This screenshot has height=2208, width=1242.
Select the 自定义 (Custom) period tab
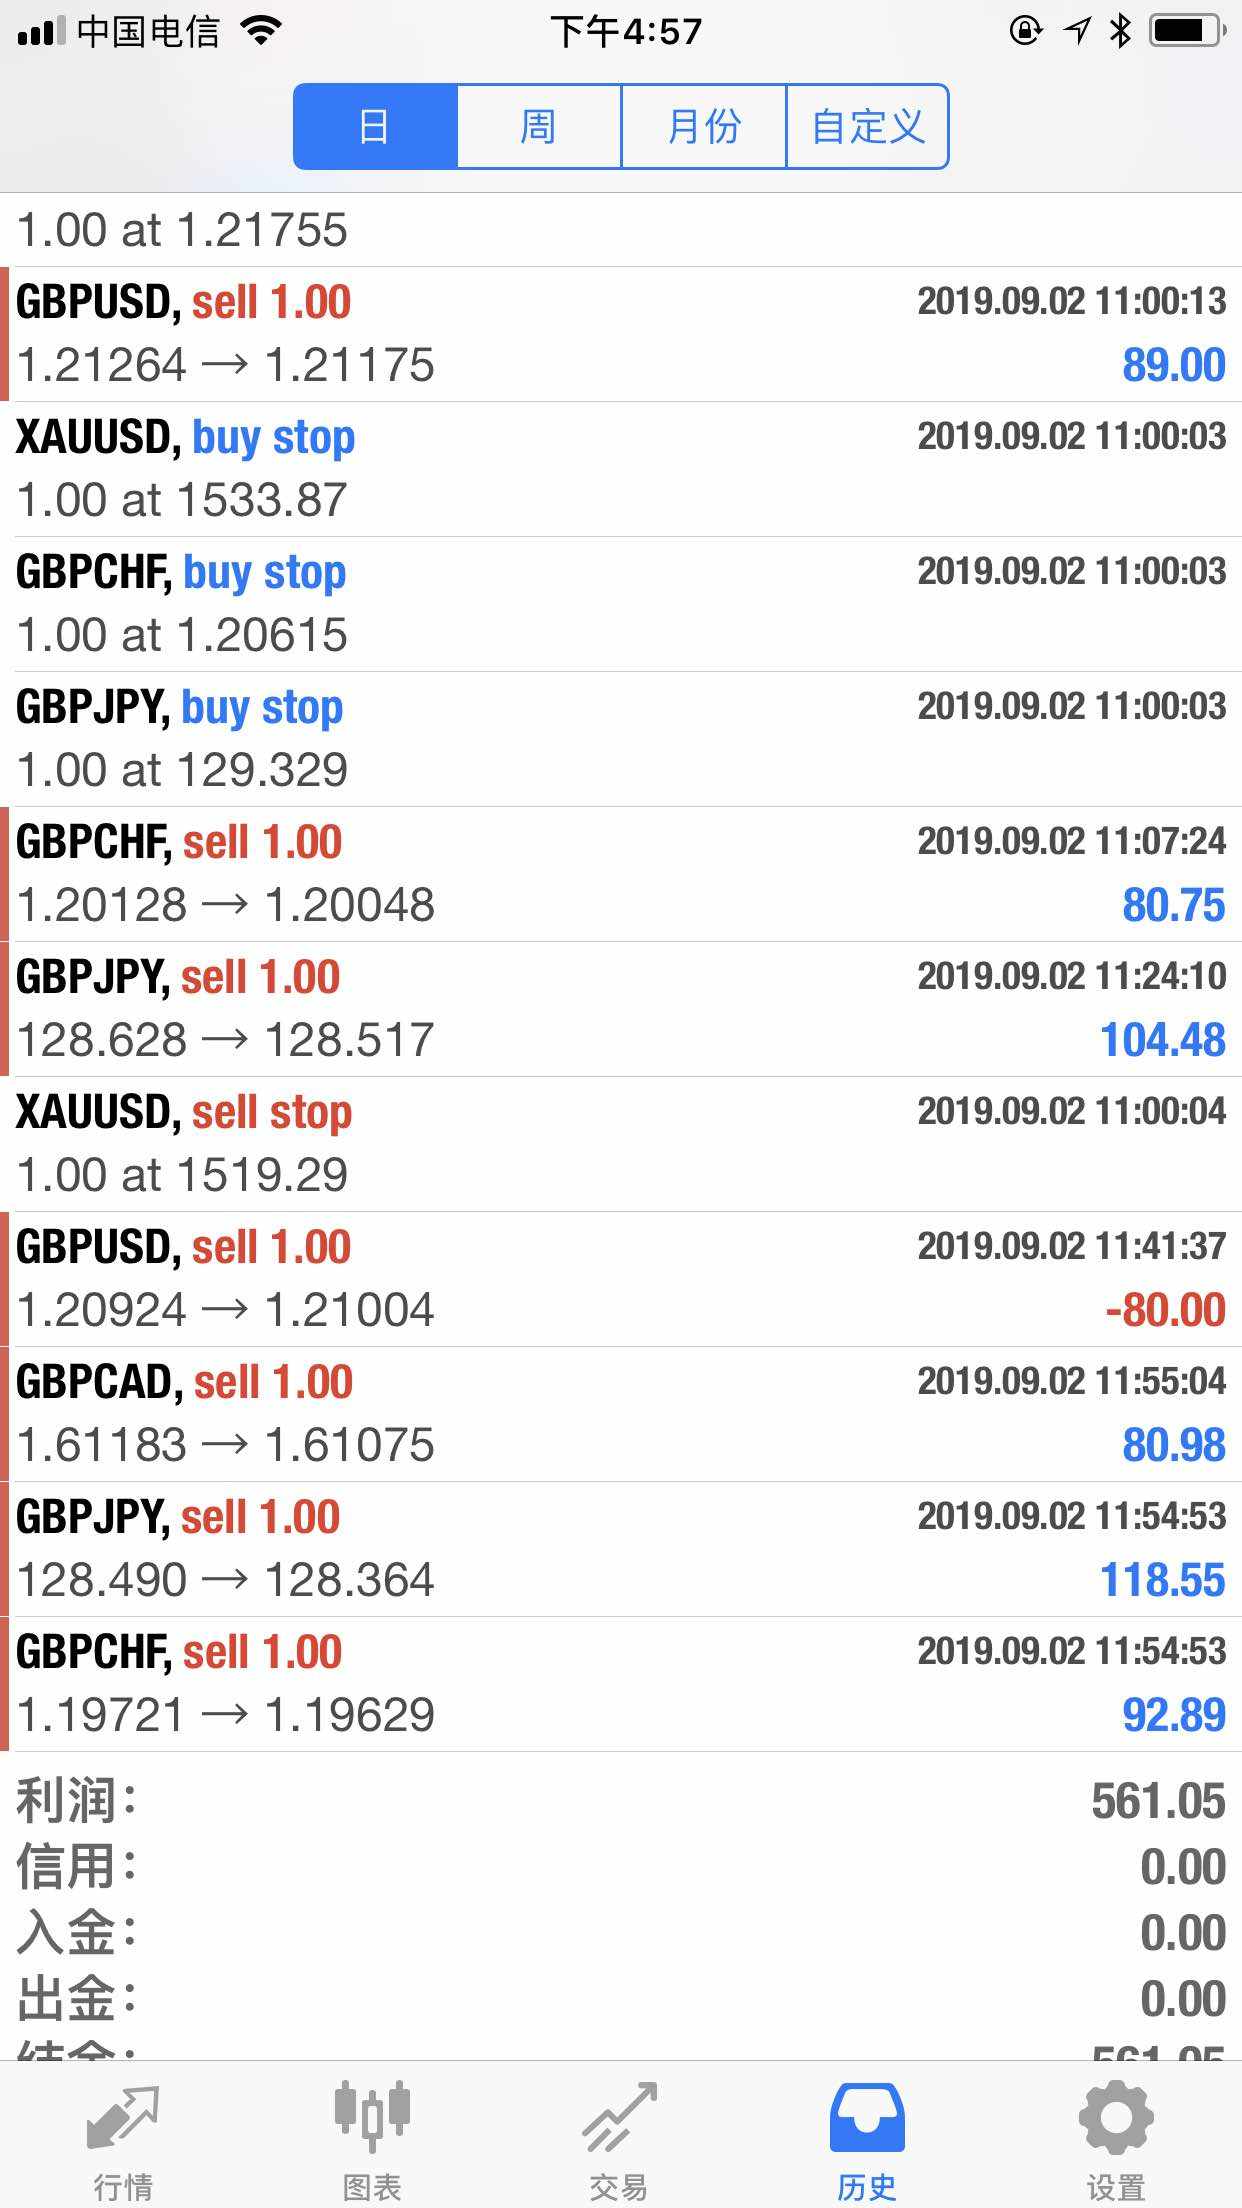868,127
